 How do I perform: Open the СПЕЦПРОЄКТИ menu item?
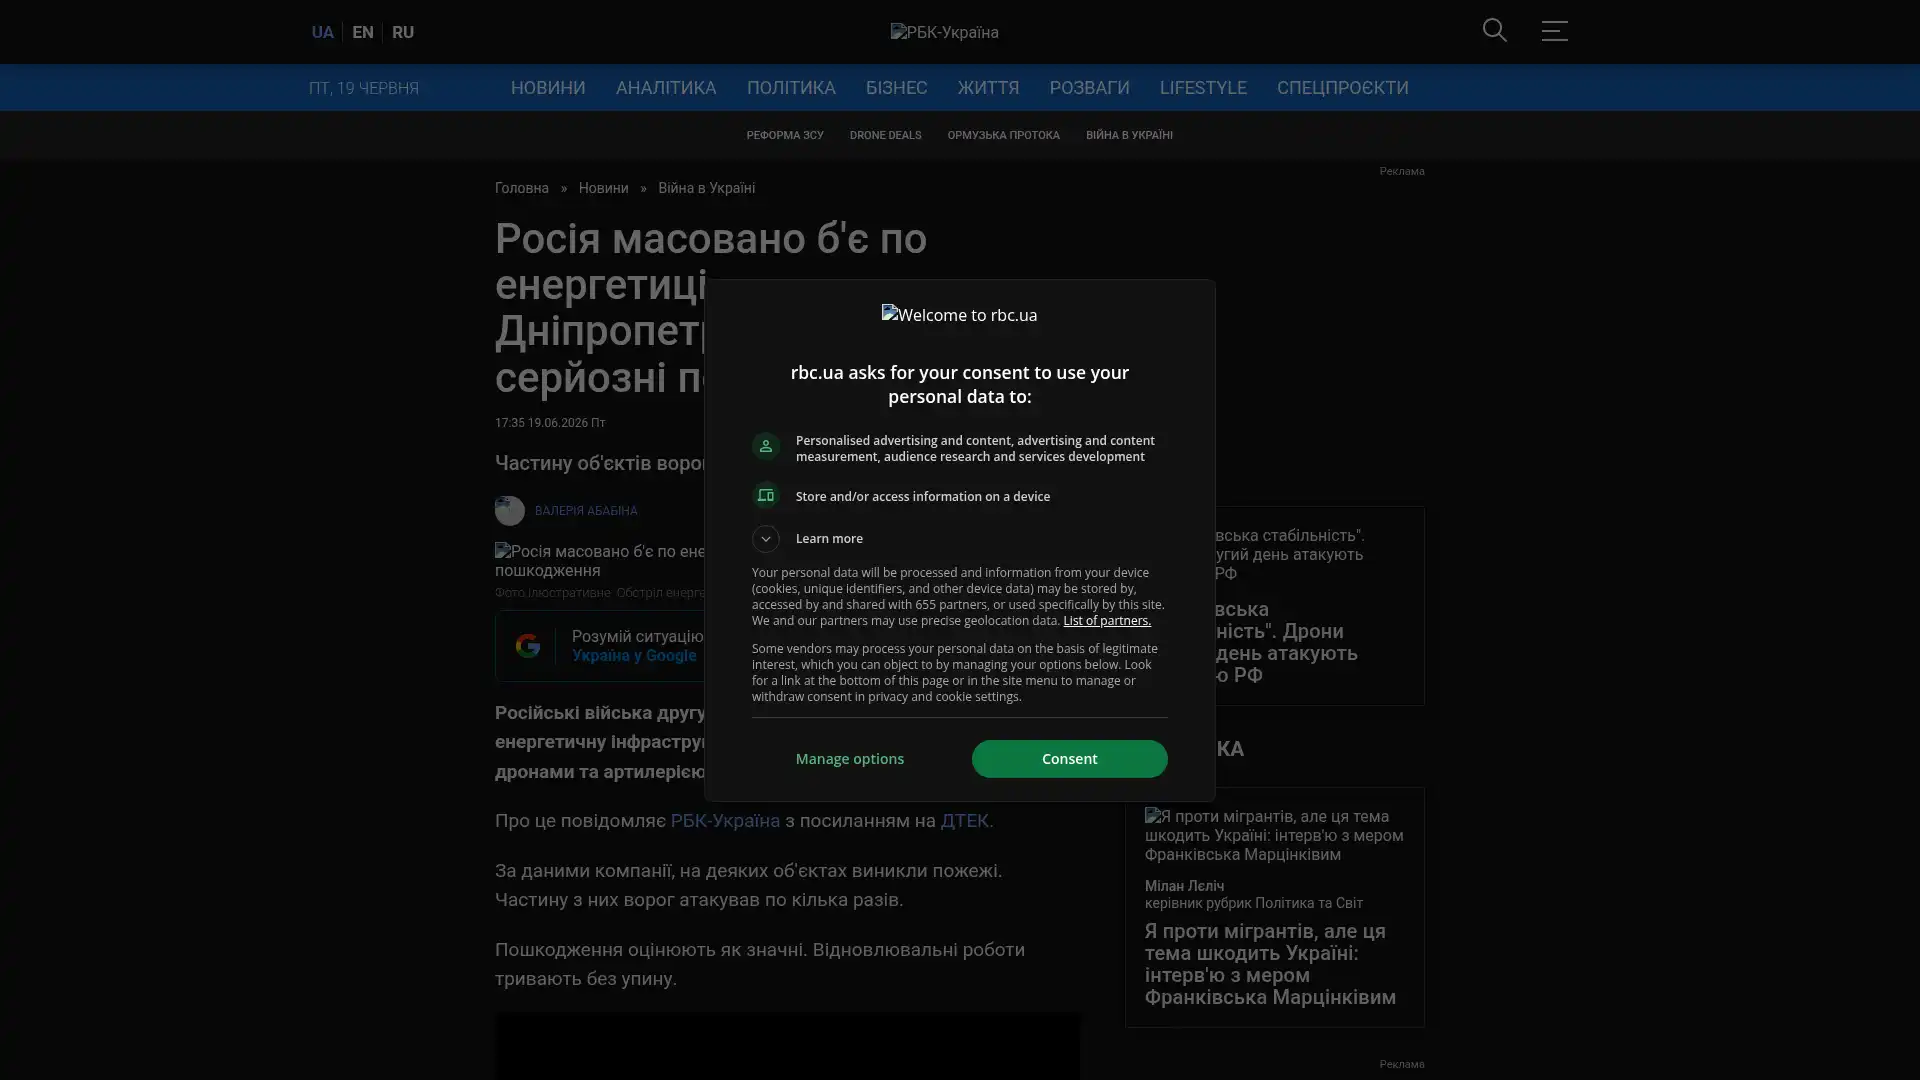coord(1342,88)
